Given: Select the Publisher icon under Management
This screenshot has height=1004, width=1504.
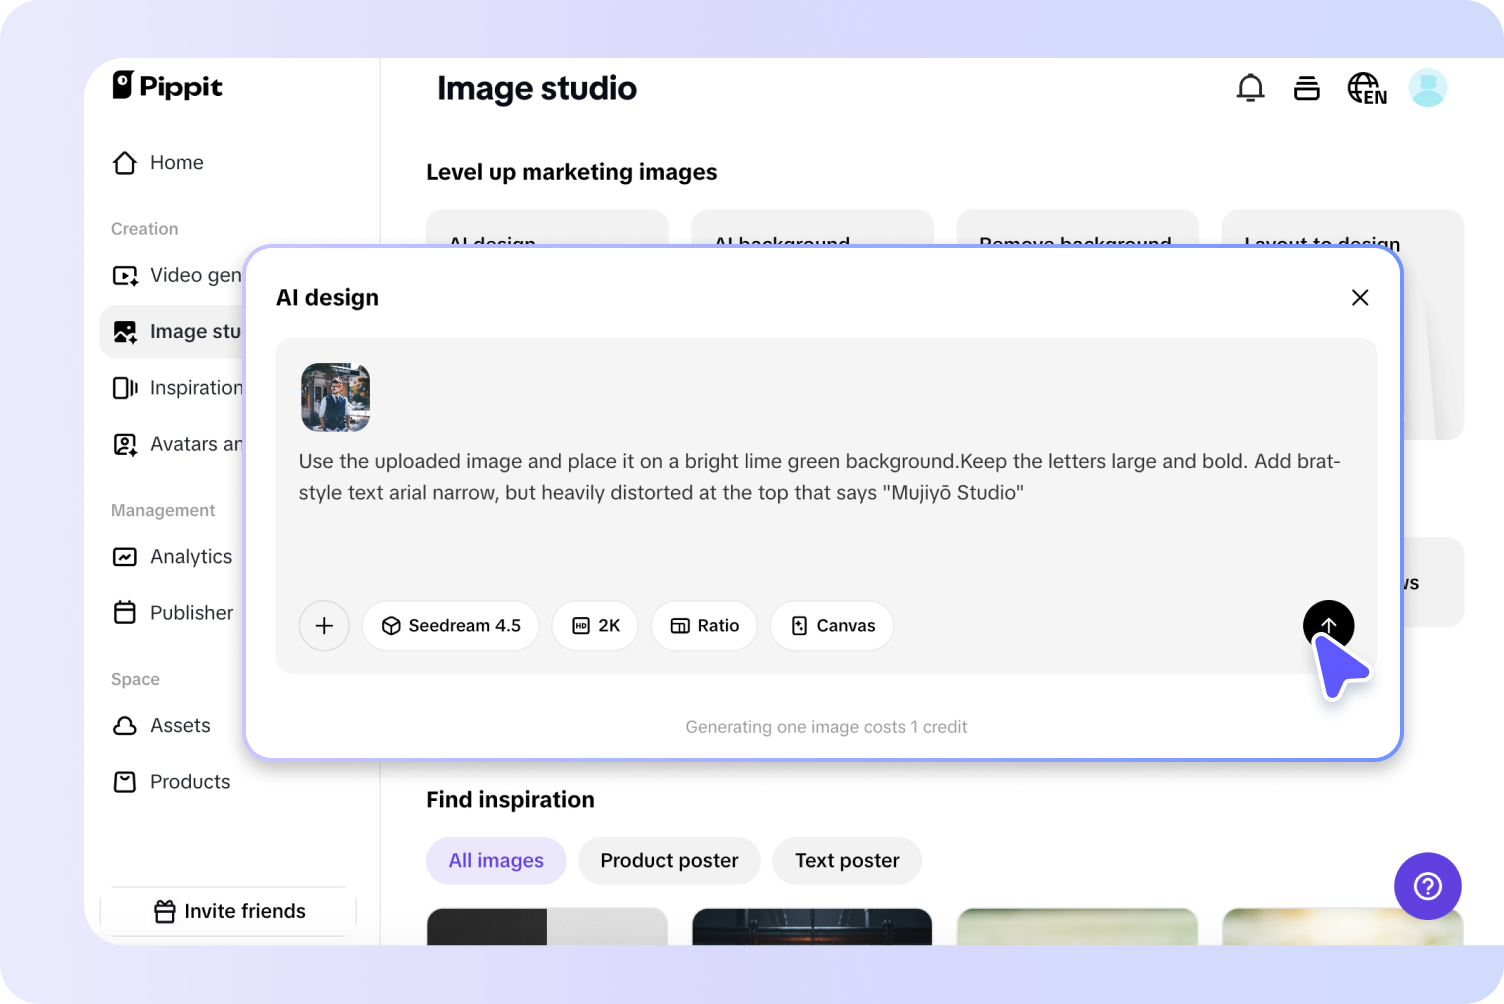Looking at the screenshot, I should coord(124,612).
